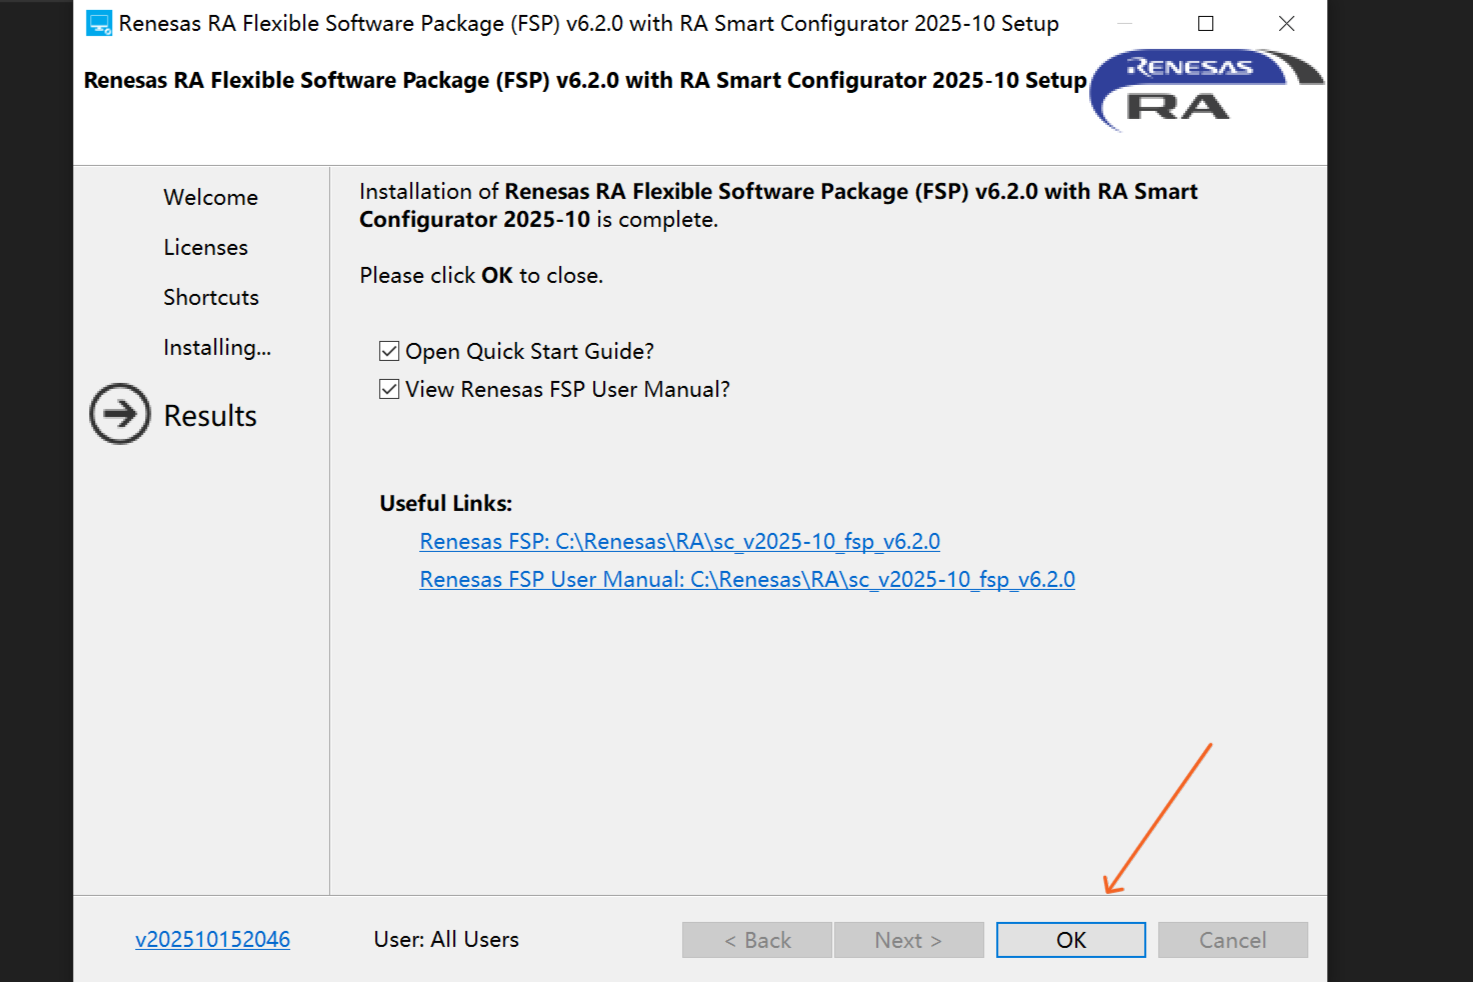Screen dimensions: 1473x982
Task: Click the 'User: All Users' text
Action: click(x=446, y=939)
